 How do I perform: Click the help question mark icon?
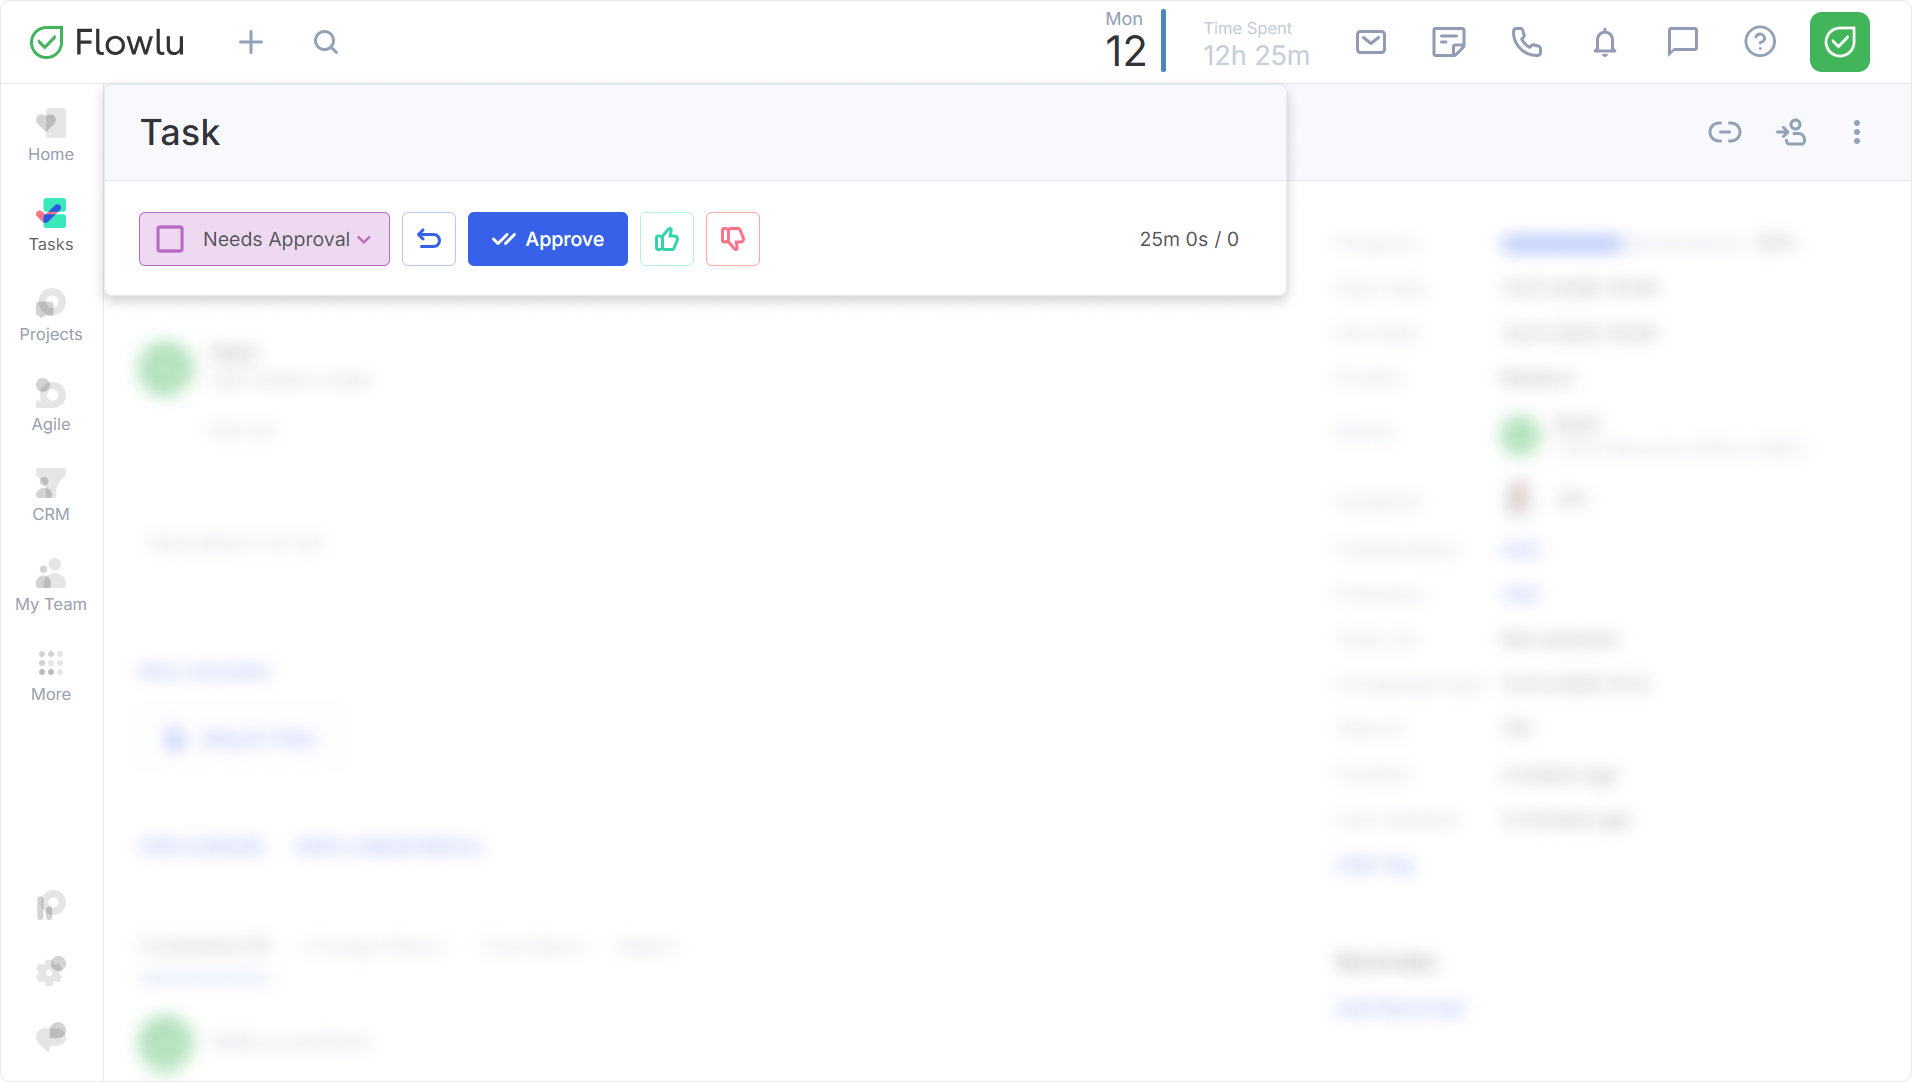click(x=1759, y=42)
